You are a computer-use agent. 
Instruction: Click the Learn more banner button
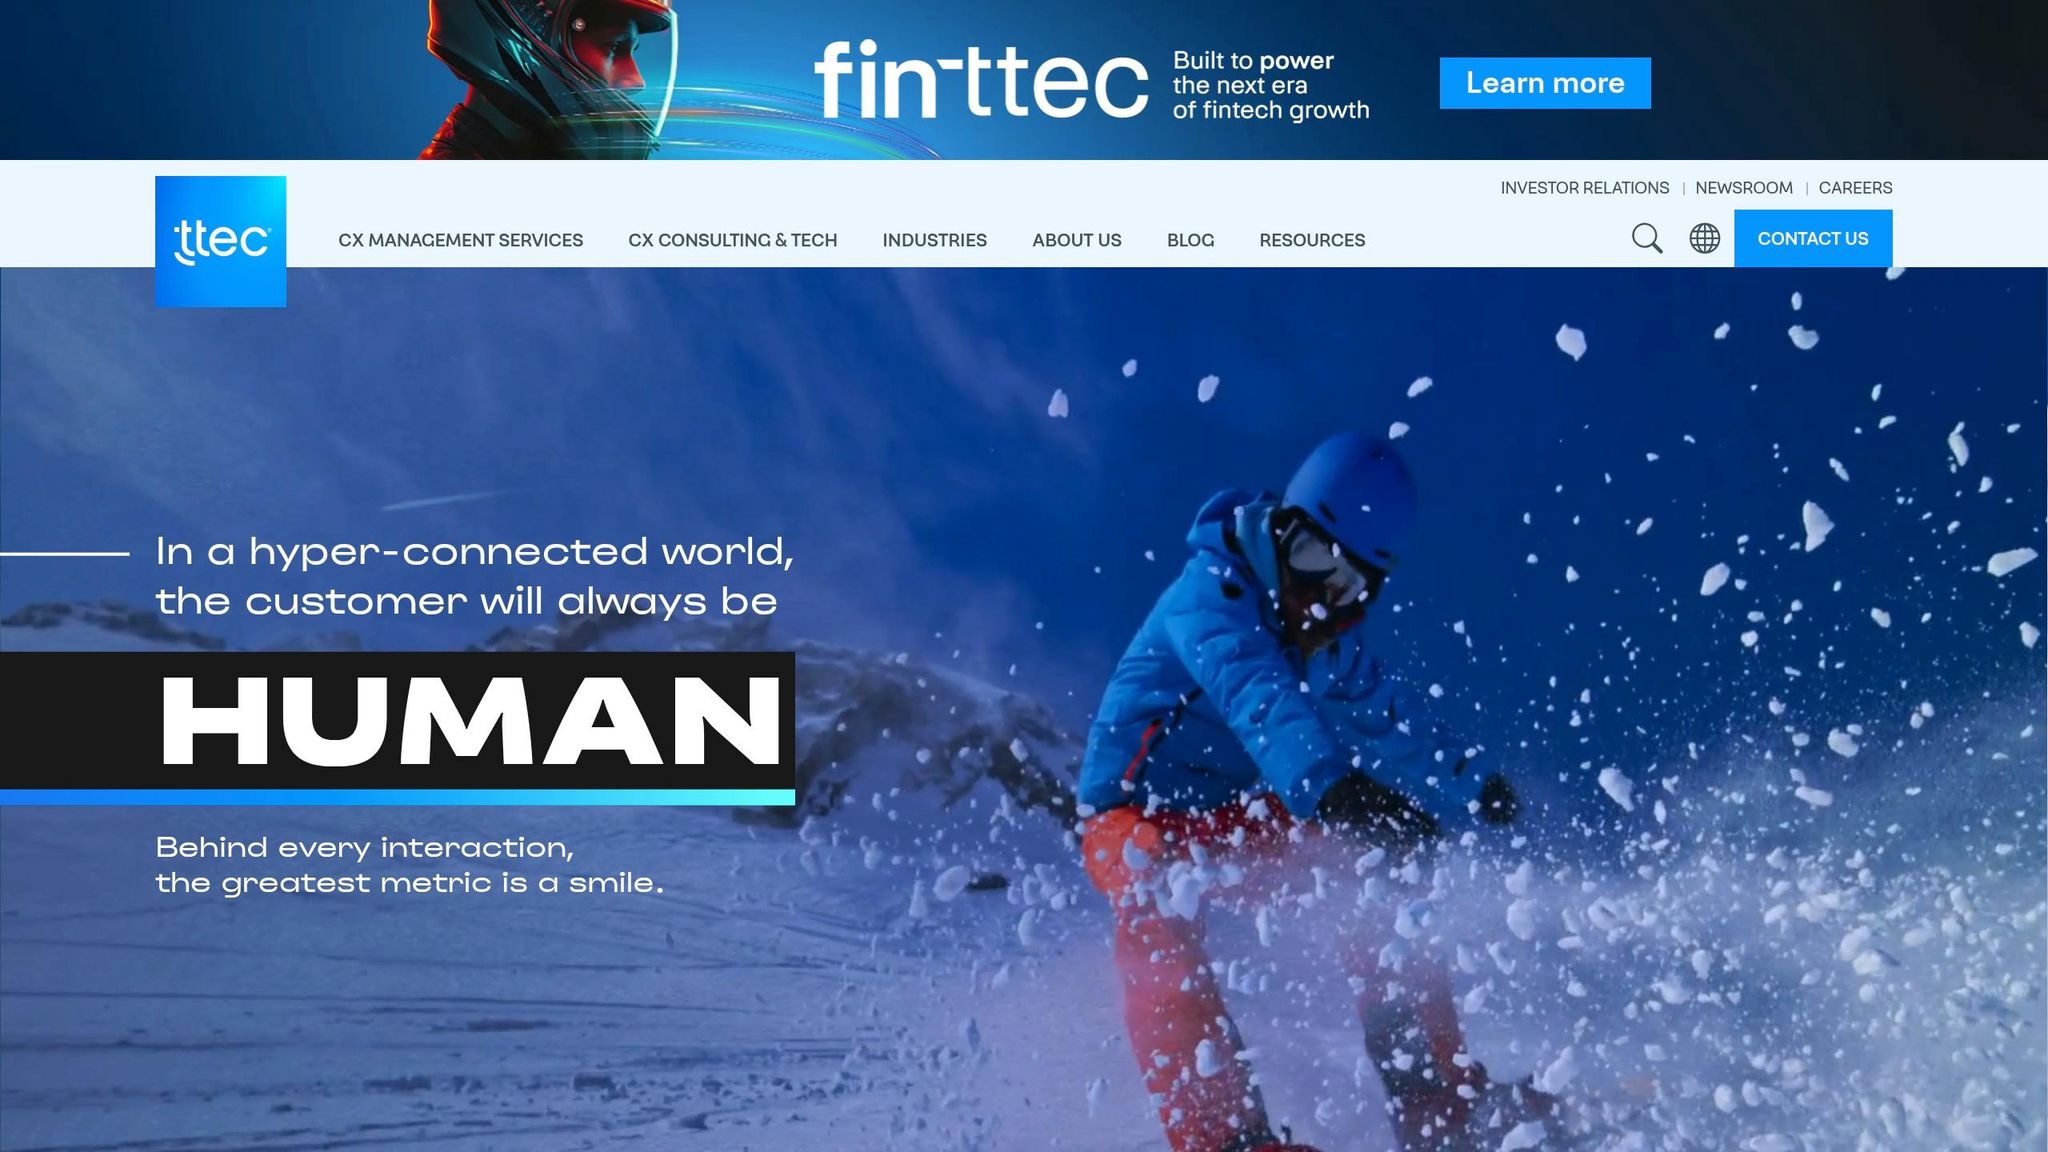click(1545, 83)
